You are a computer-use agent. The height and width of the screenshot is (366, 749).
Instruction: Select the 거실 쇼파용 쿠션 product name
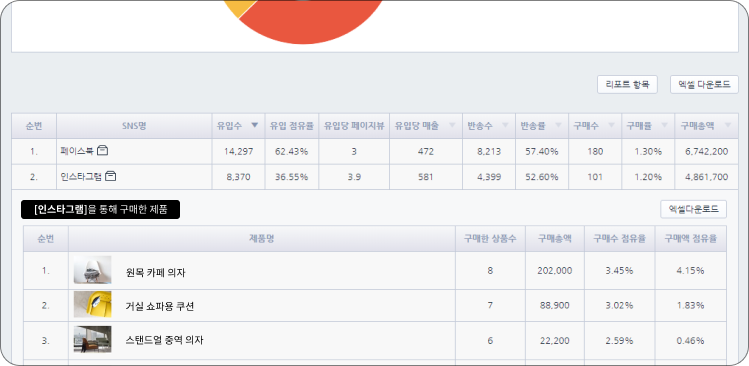pyautogui.click(x=160, y=307)
